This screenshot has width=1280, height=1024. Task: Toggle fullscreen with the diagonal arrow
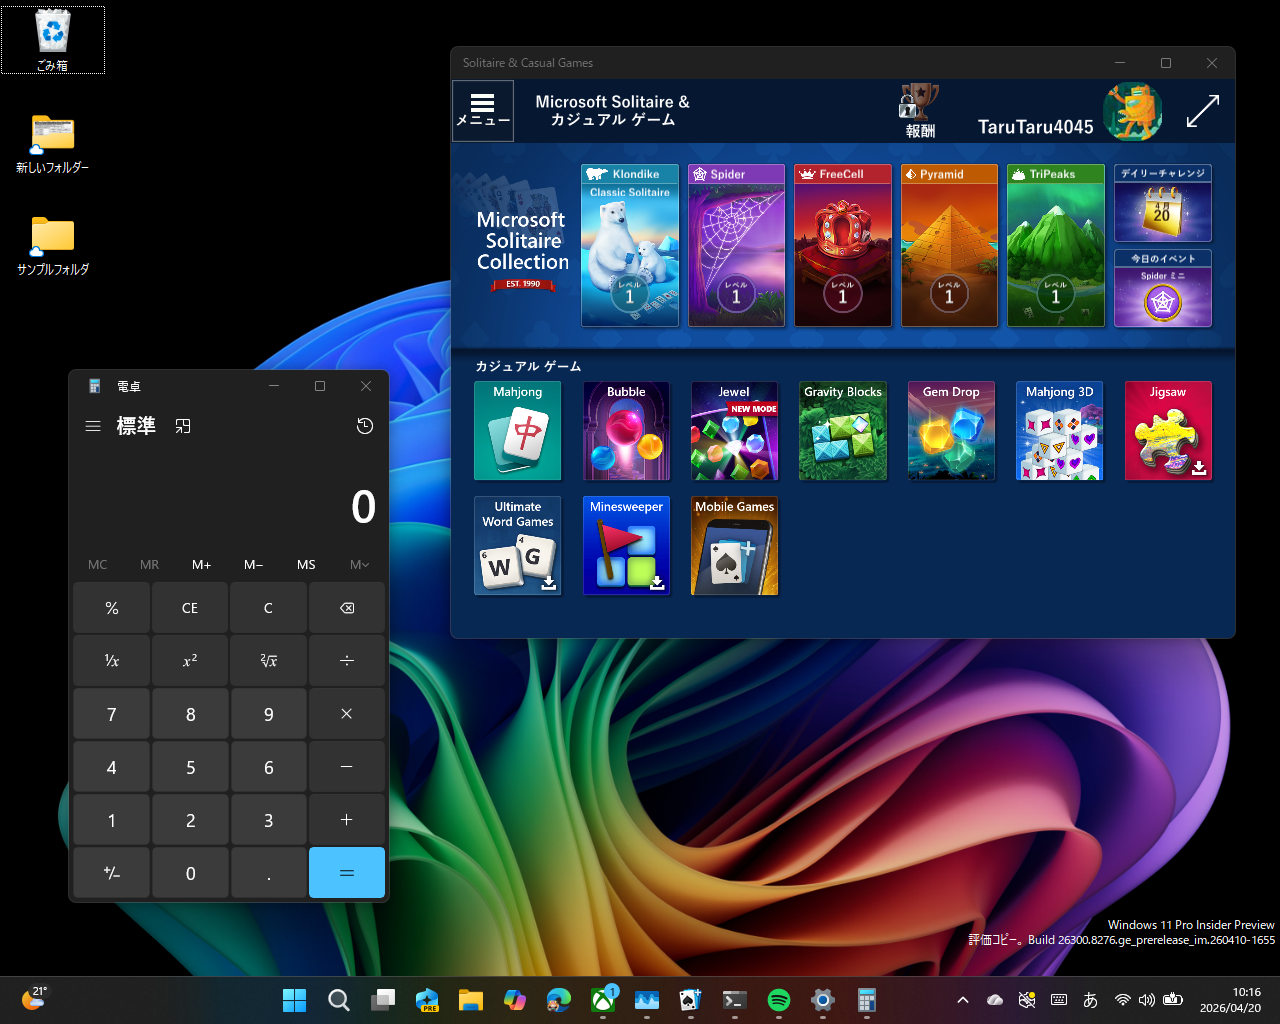[x=1203, y=111]
